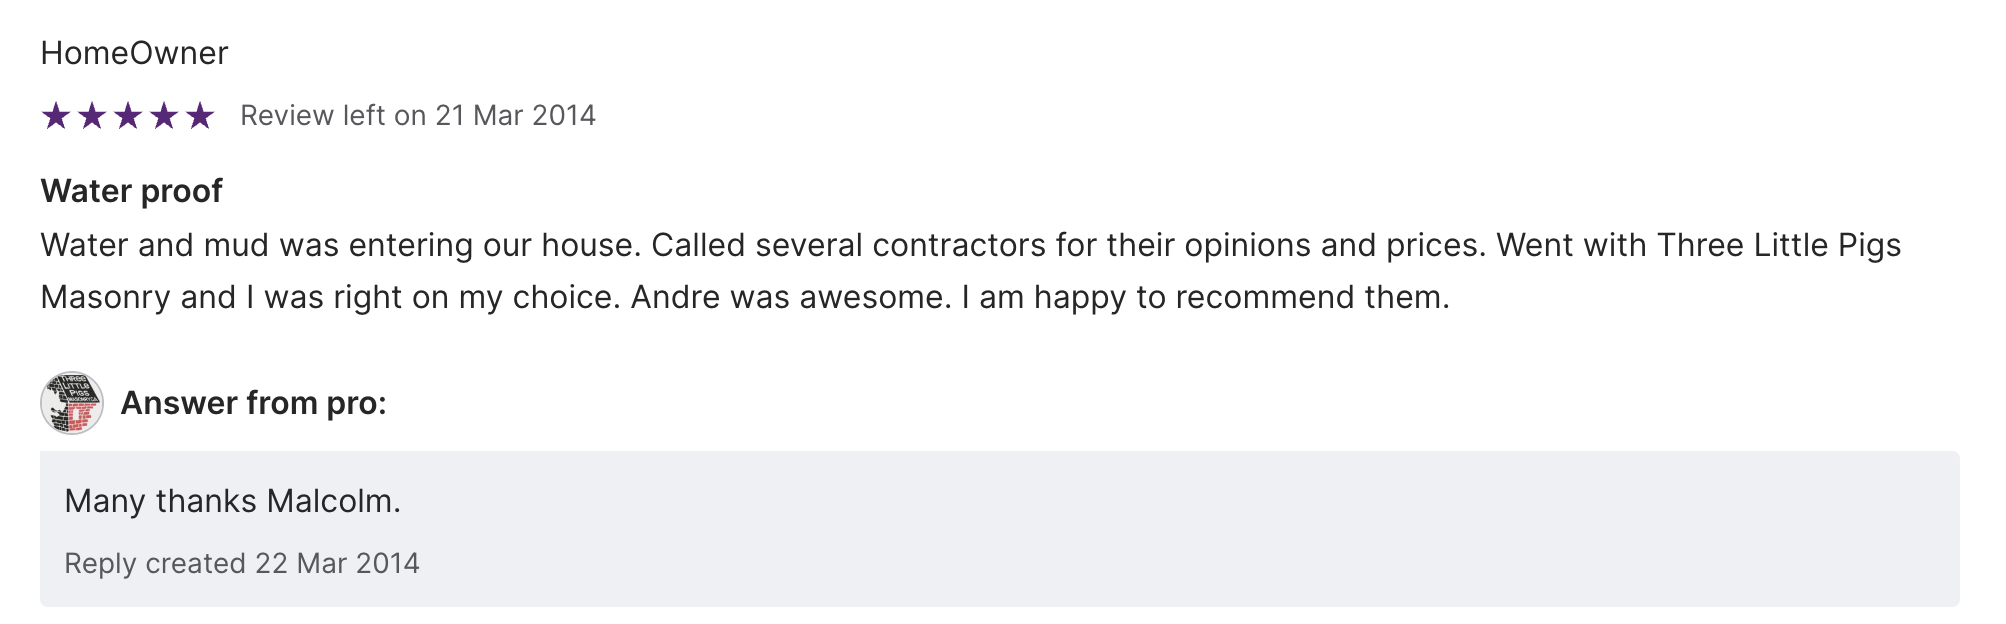Click the 'Water proof' review title
2006x624 pixels.
[x=131, y=191]
